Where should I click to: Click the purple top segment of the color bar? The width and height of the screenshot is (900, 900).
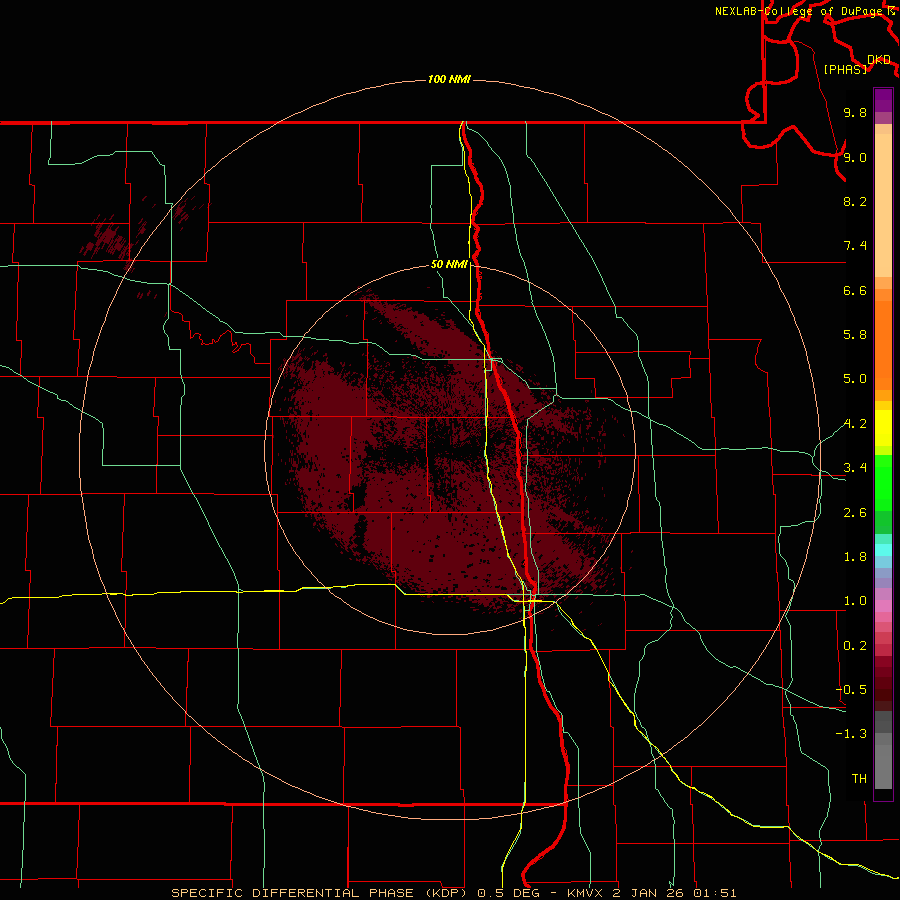tap(883, 100)
